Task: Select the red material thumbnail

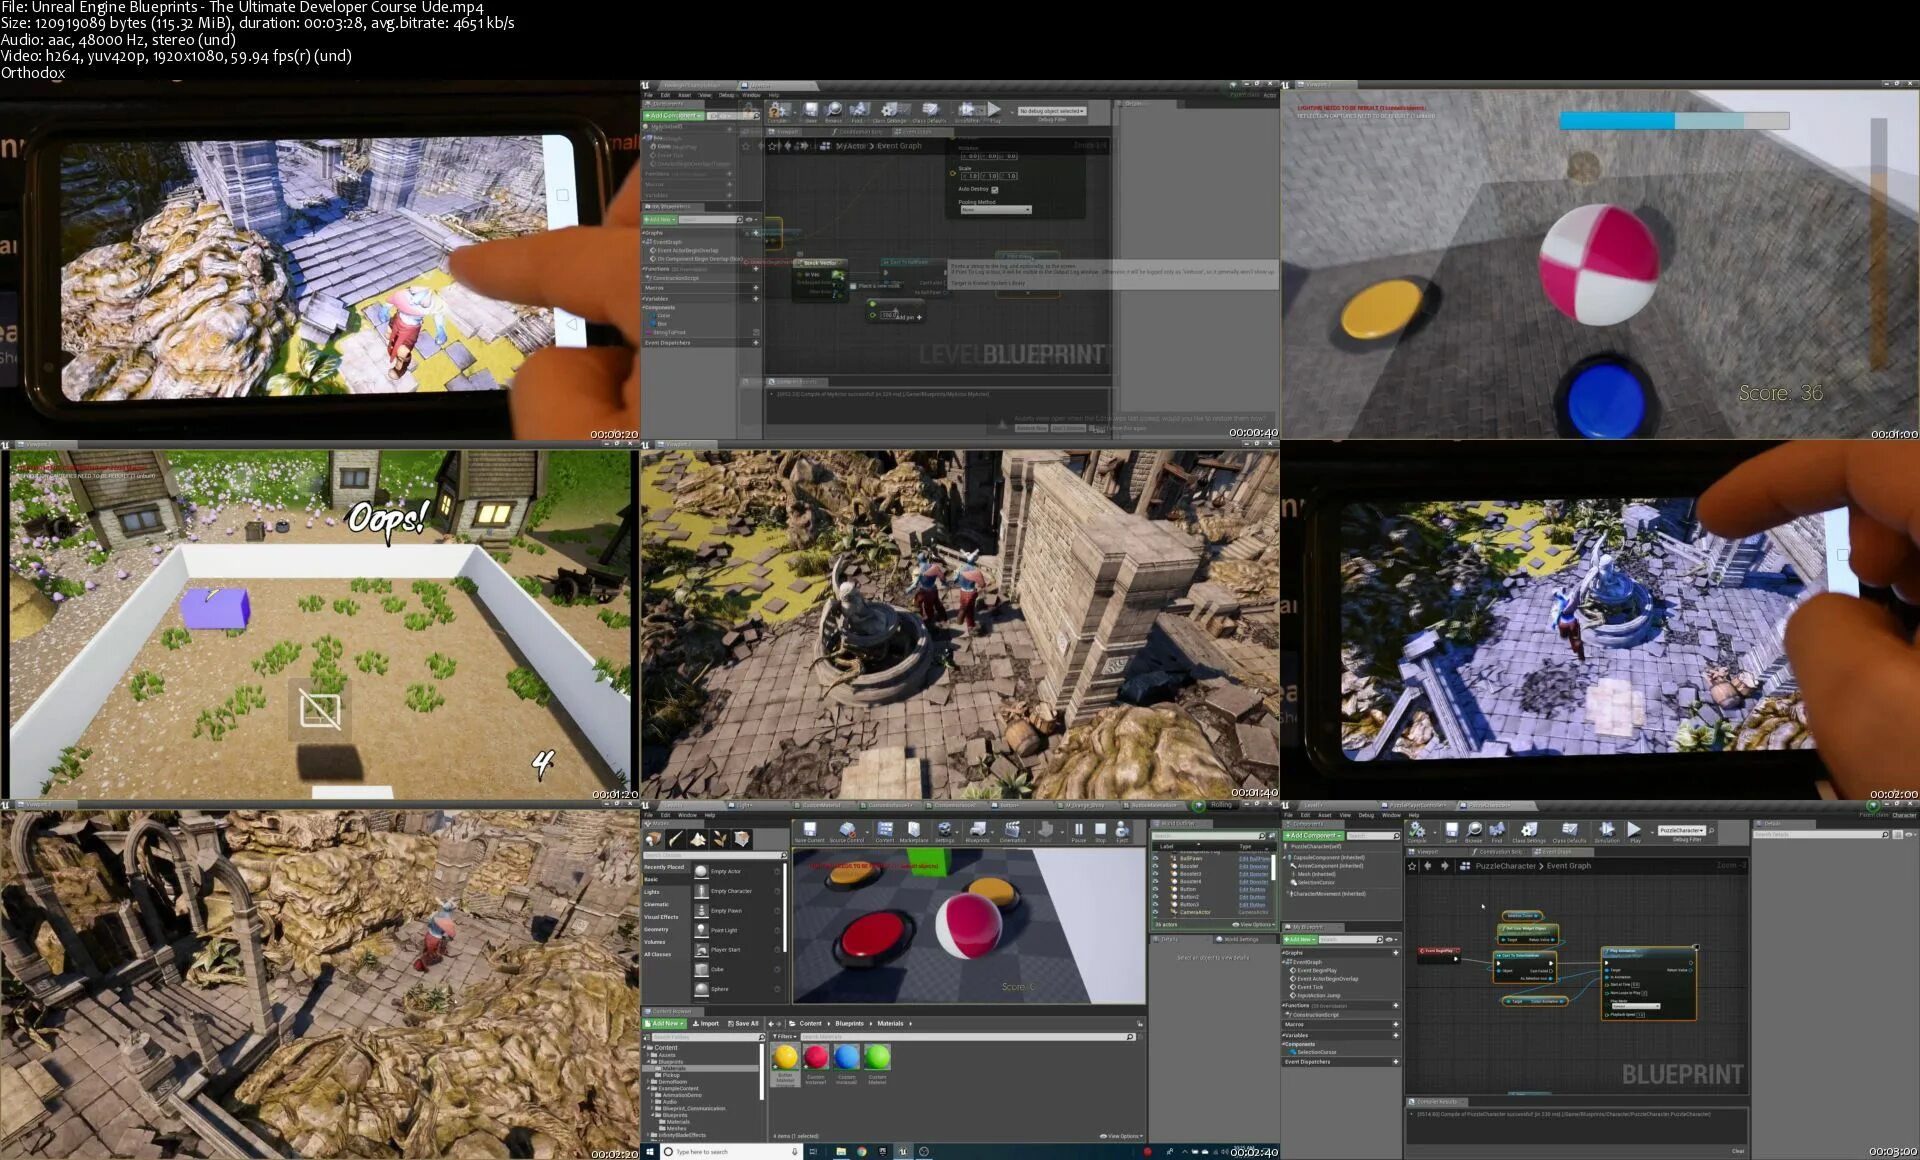Action: [816, 1058]
